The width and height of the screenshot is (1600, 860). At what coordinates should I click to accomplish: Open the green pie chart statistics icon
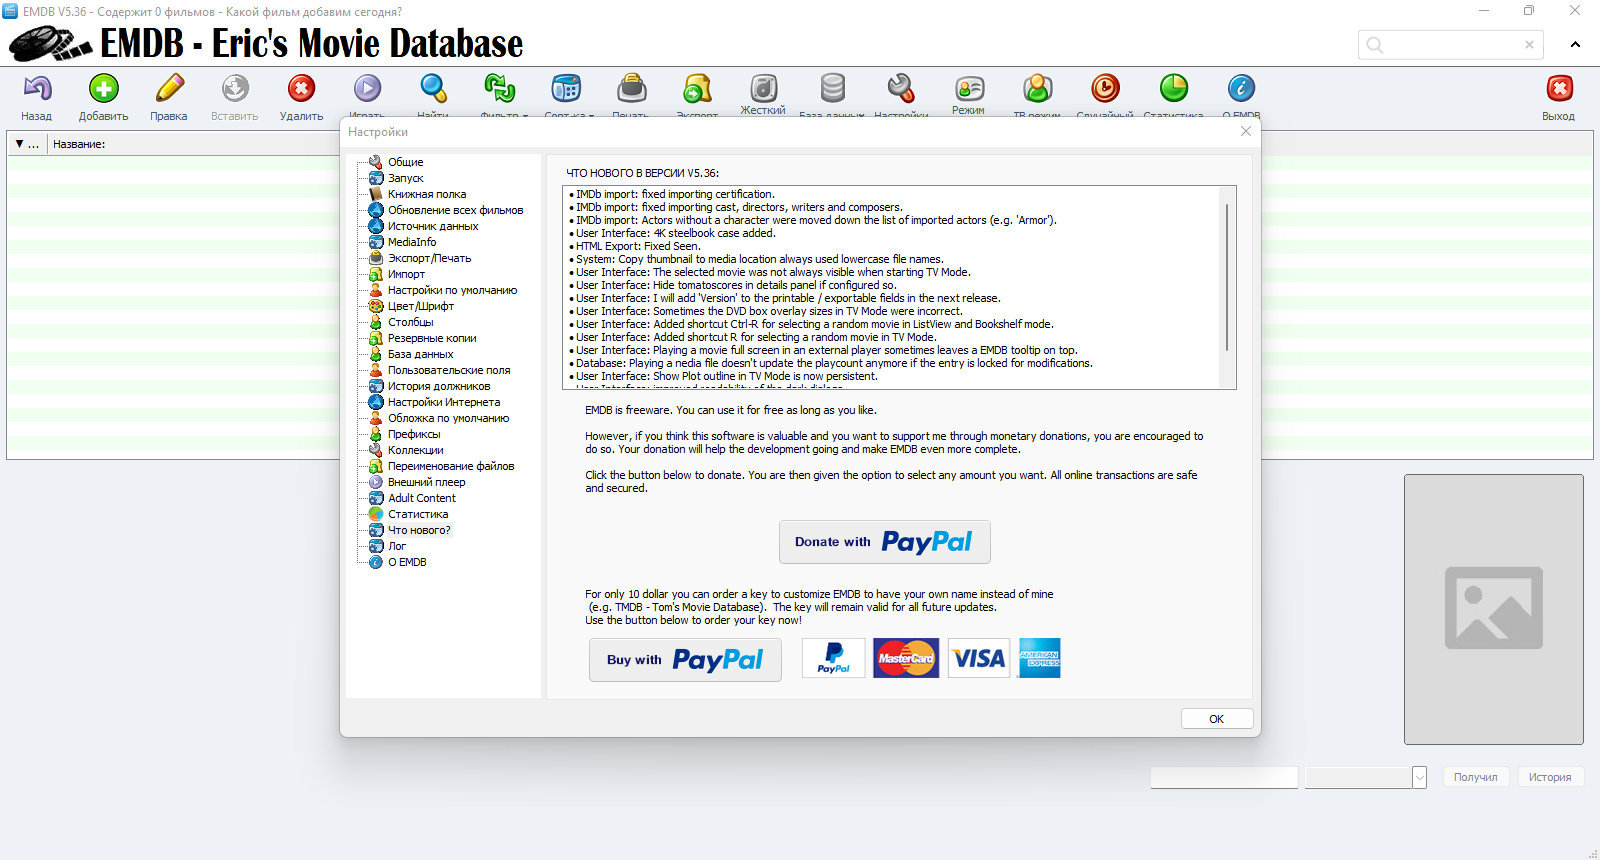click(x=1173, y=89)
